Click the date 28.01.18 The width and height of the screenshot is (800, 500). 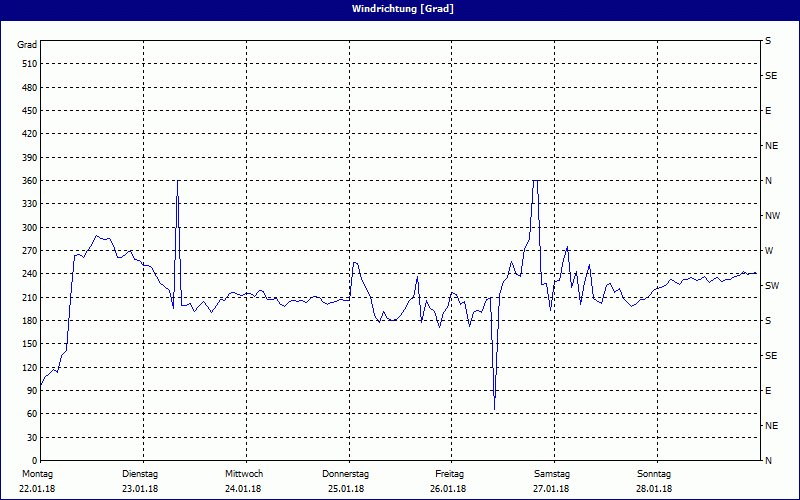click(654, 489)
